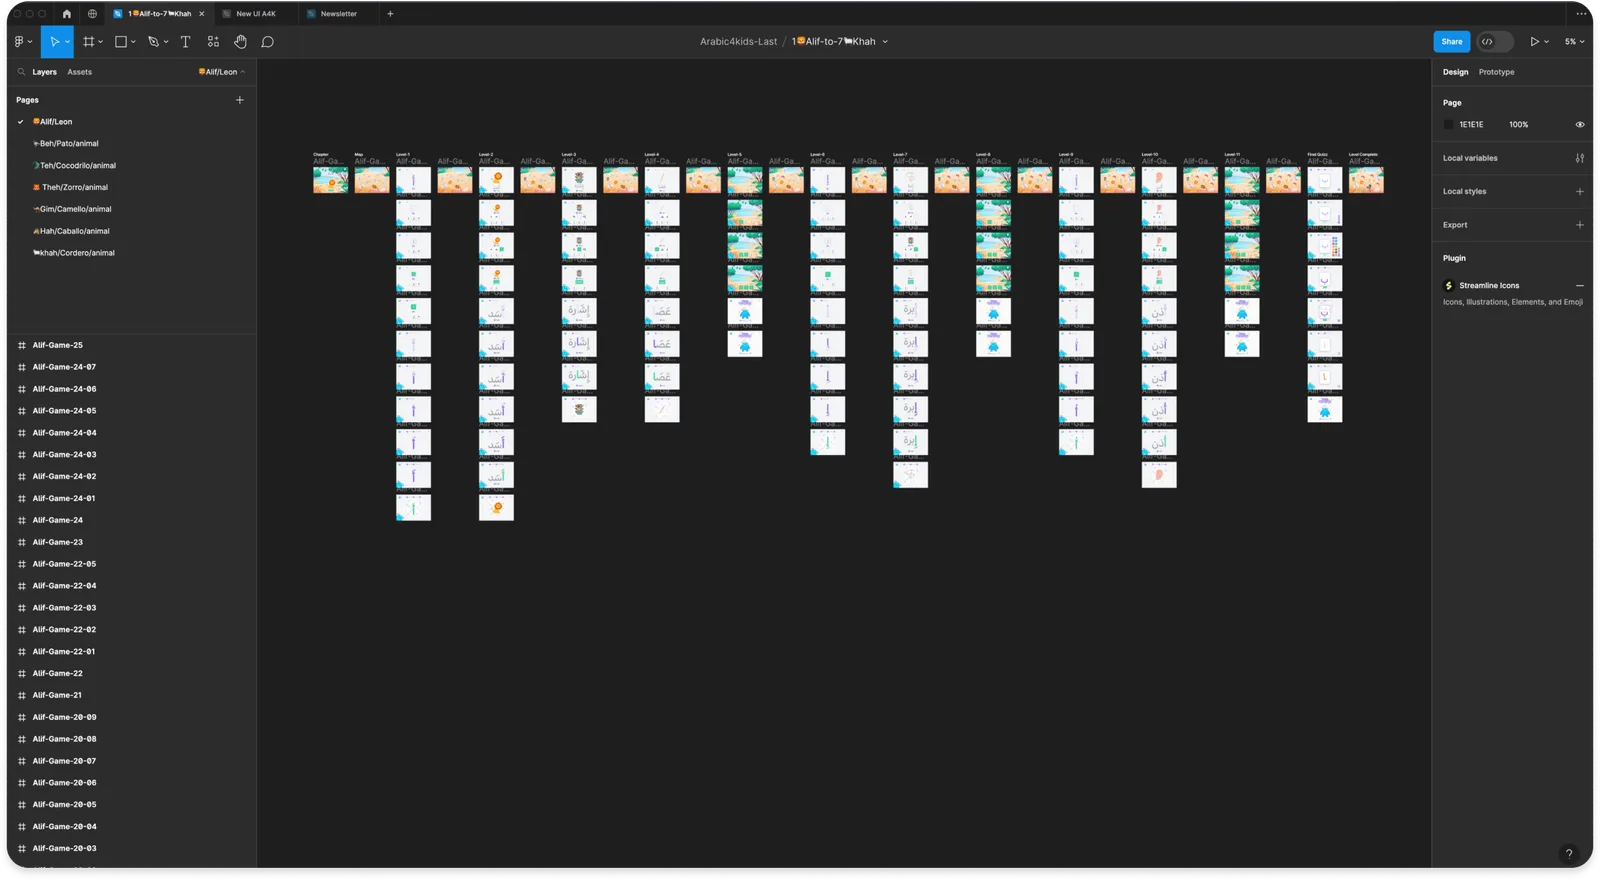Select the Text tool

point(185,42)
